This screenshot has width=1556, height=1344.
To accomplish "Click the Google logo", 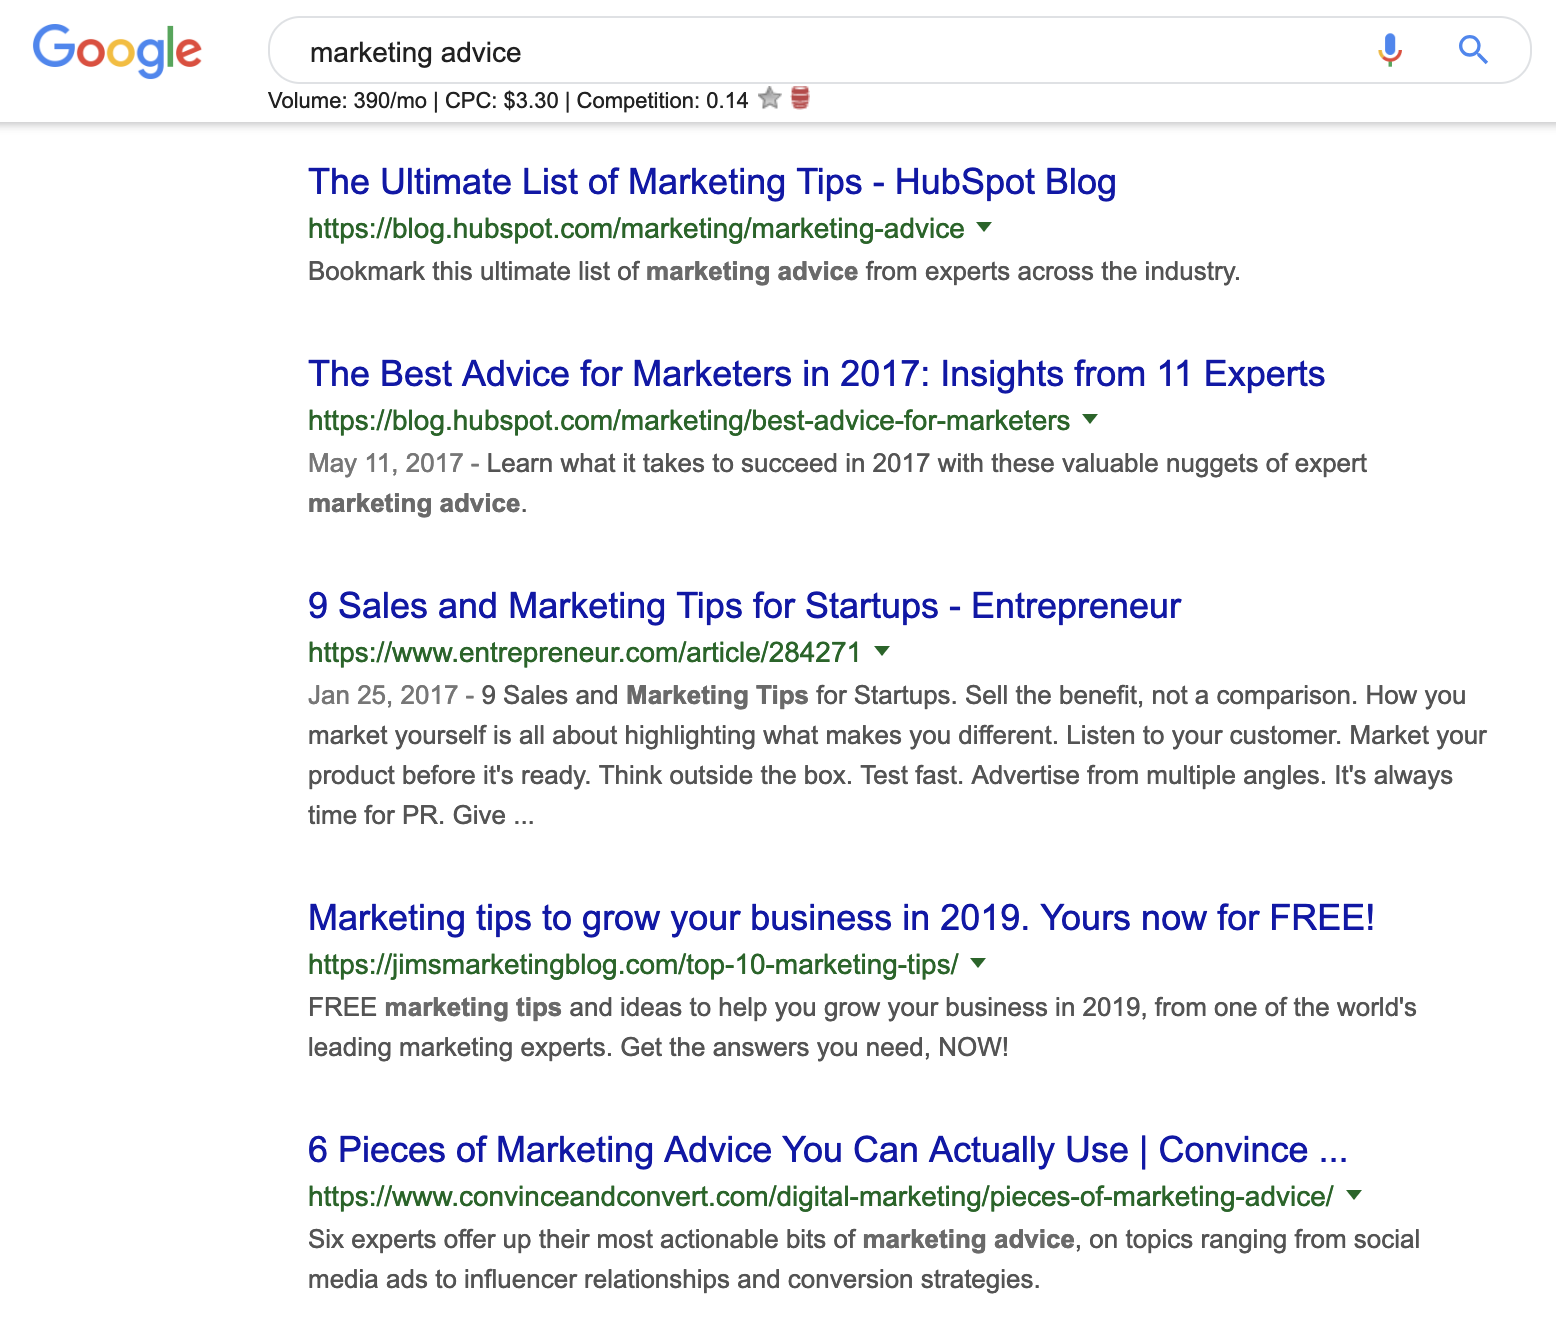I will pos(117,51).
